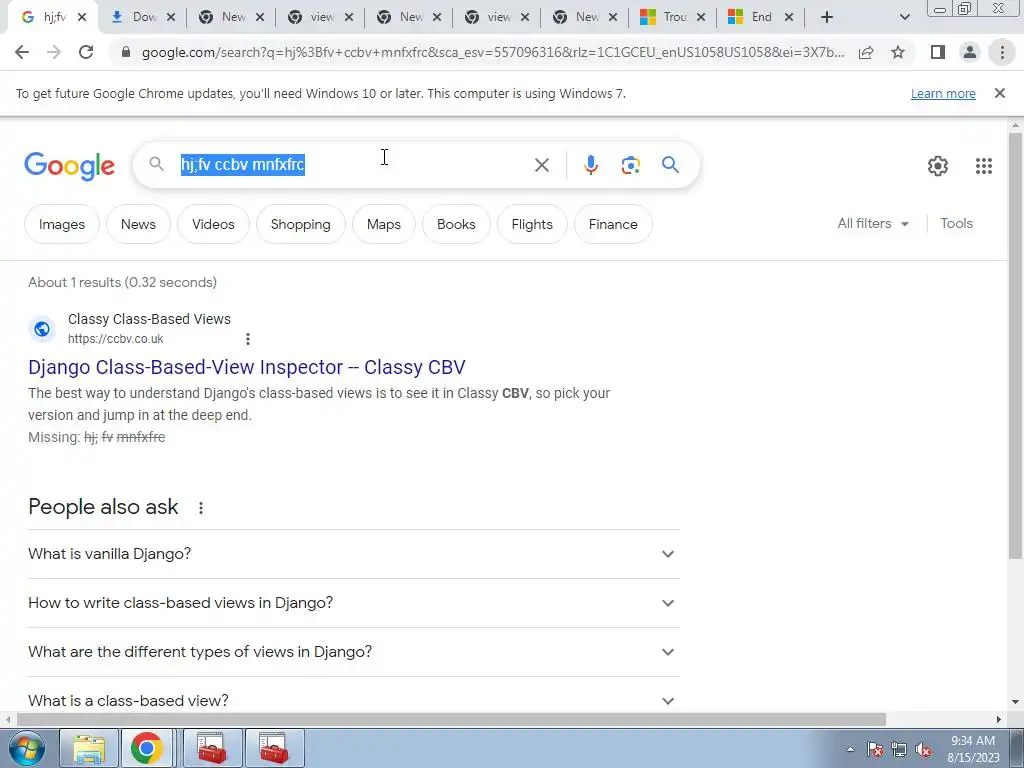Bookmark this tab with the star icon
This screenshot has width=1024, height=768.
(898, 52)
